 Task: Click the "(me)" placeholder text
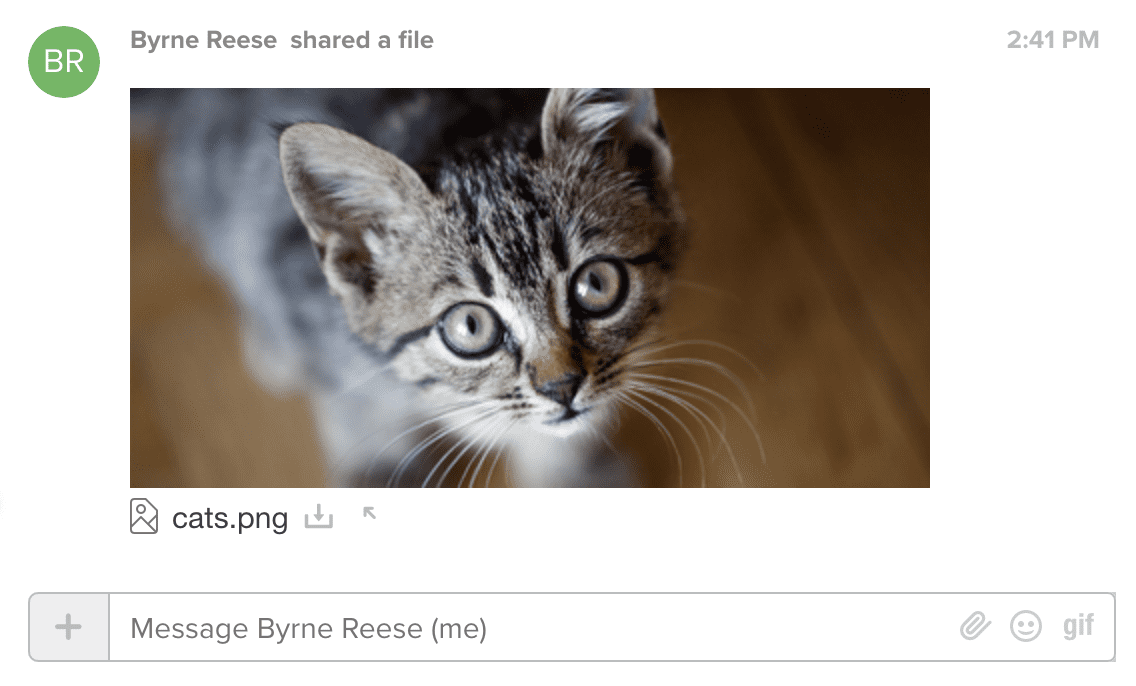point(458,629)
